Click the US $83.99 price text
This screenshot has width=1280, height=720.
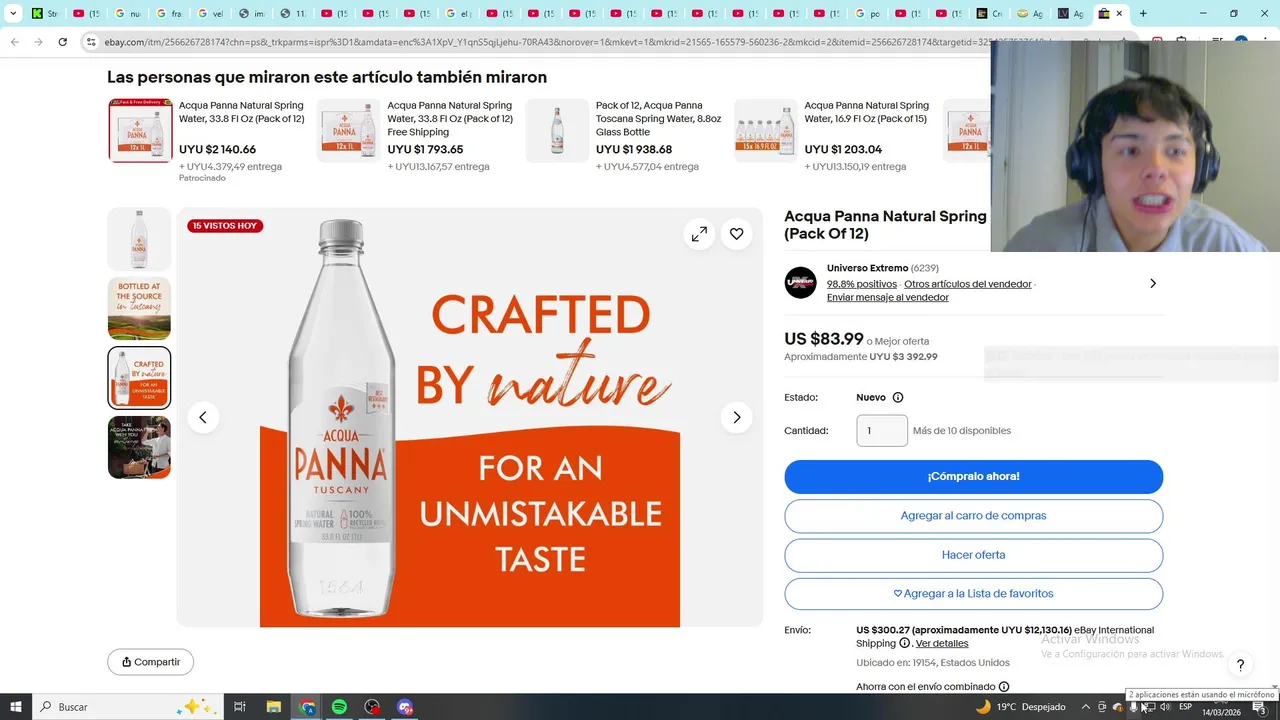[x=824, y=339]
